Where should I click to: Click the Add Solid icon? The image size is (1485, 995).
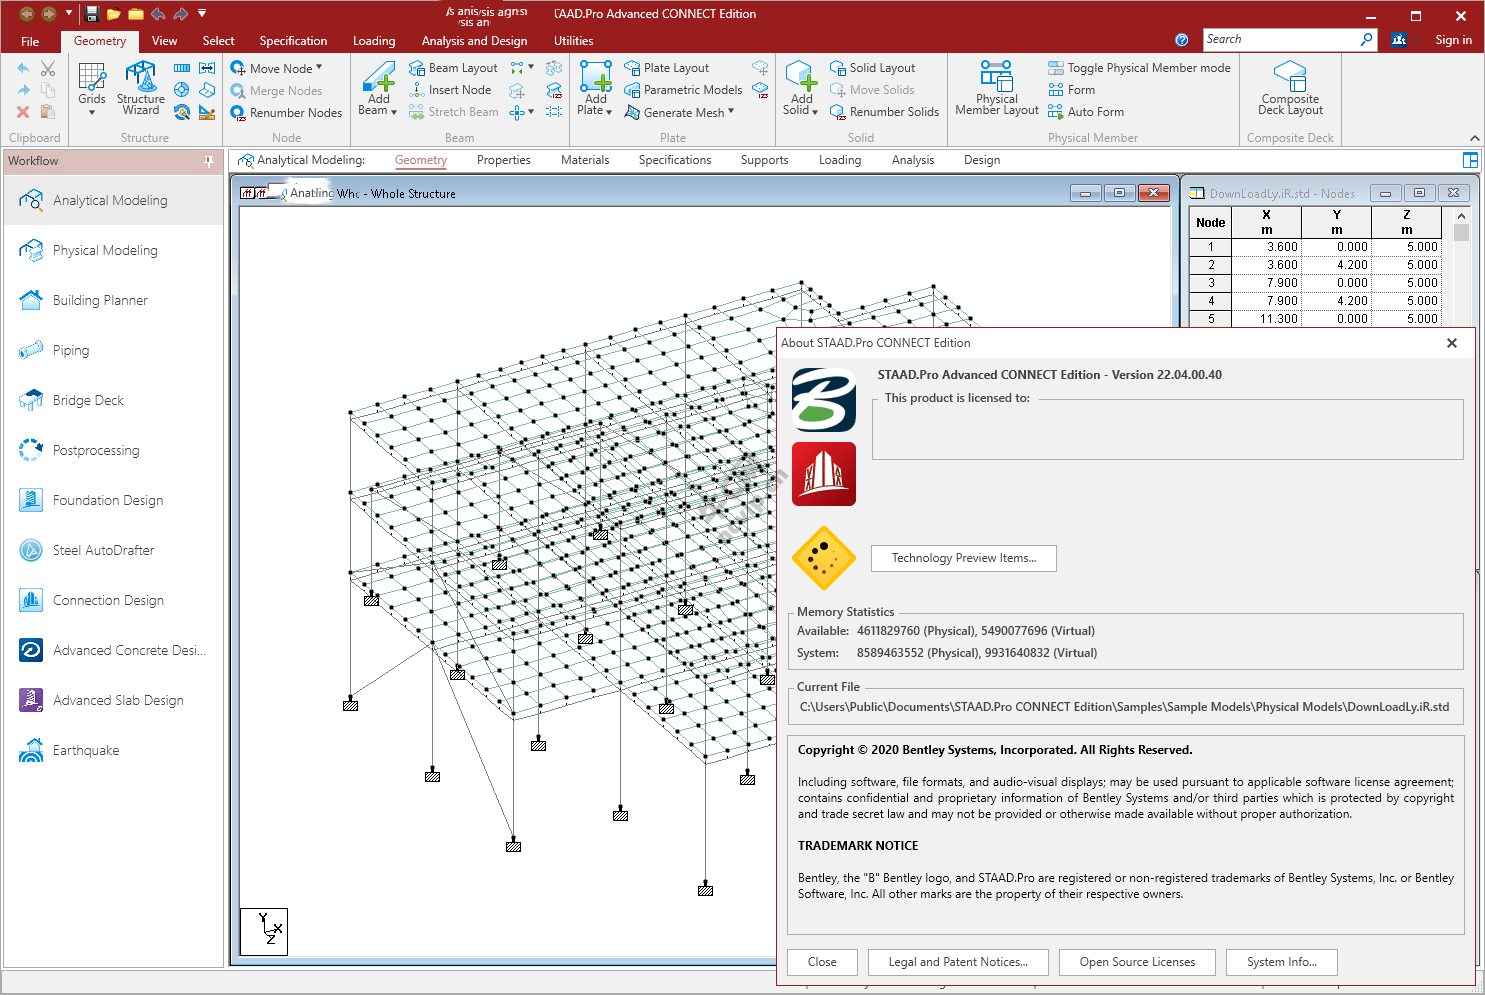(x=802, y=76)
